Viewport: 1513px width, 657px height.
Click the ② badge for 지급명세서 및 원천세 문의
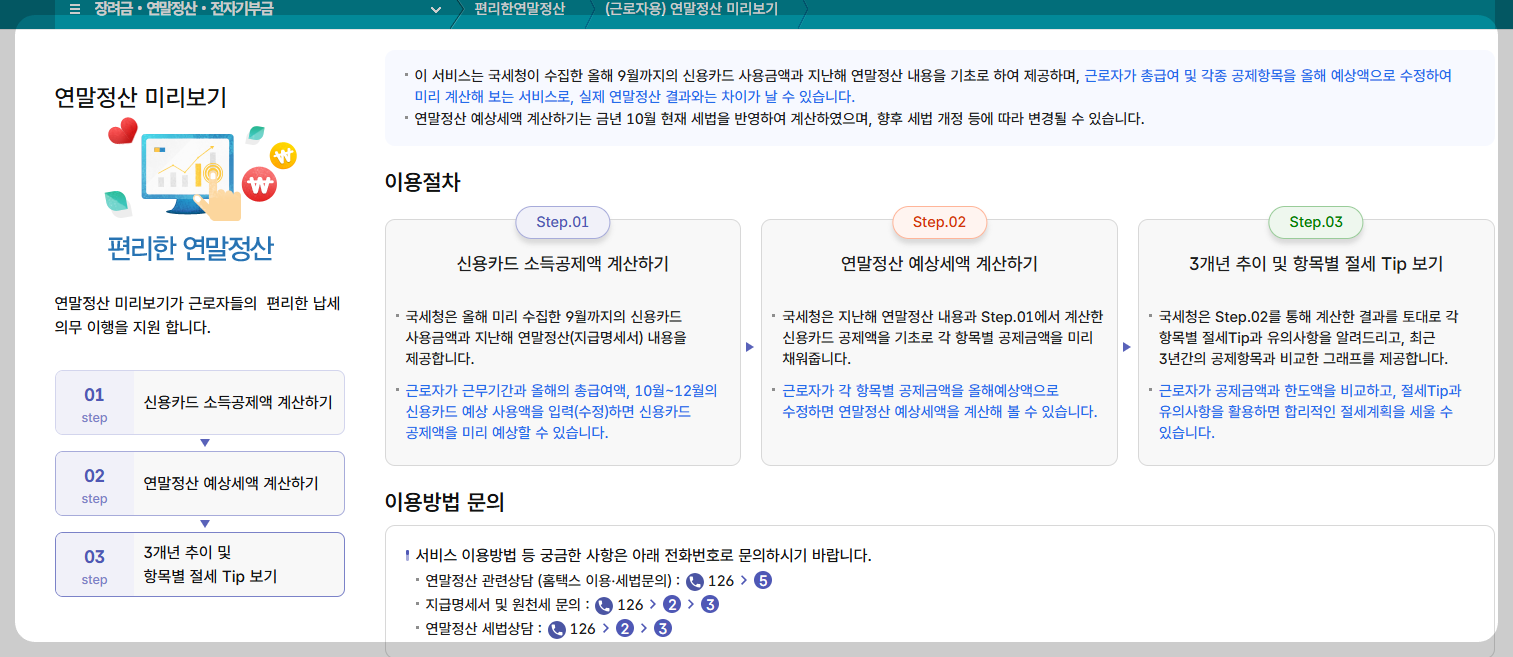click(x=673, y=605)
